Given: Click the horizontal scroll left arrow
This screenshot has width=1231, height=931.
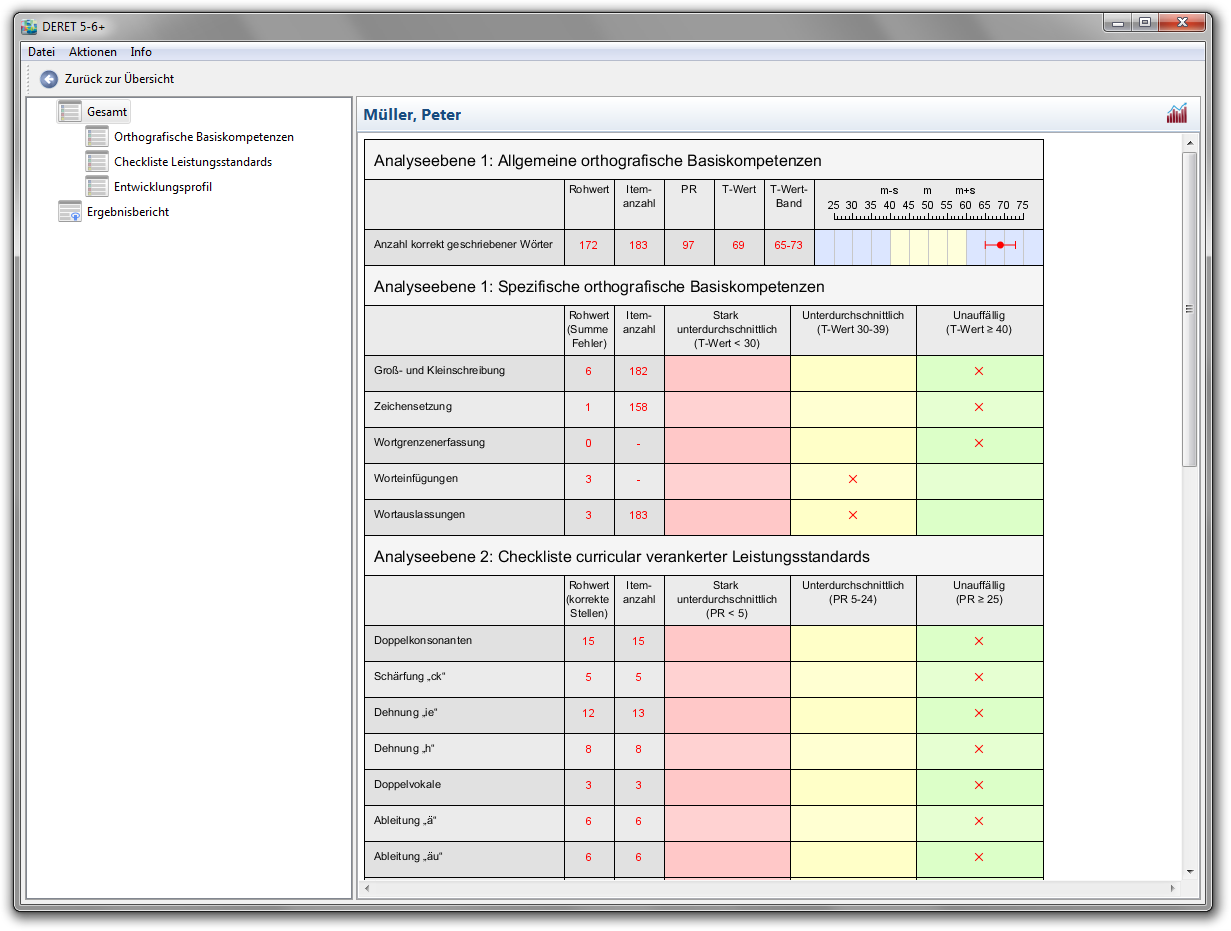Looking at the screenshot, I should [x=368, y=888].
